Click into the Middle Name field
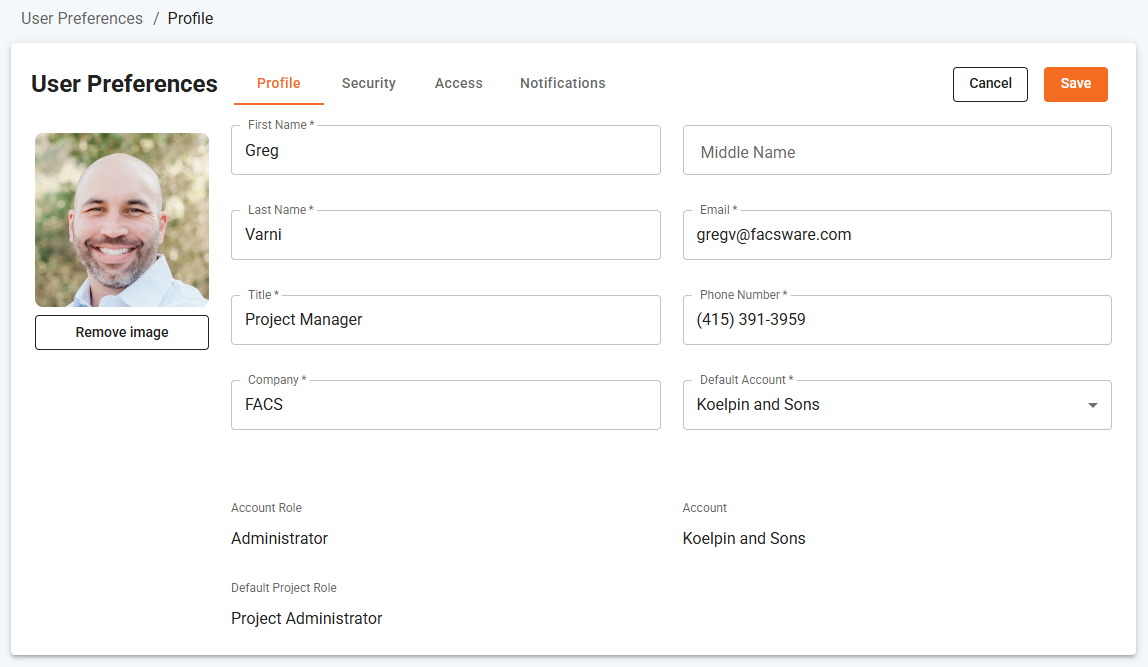 pos(897,150)
